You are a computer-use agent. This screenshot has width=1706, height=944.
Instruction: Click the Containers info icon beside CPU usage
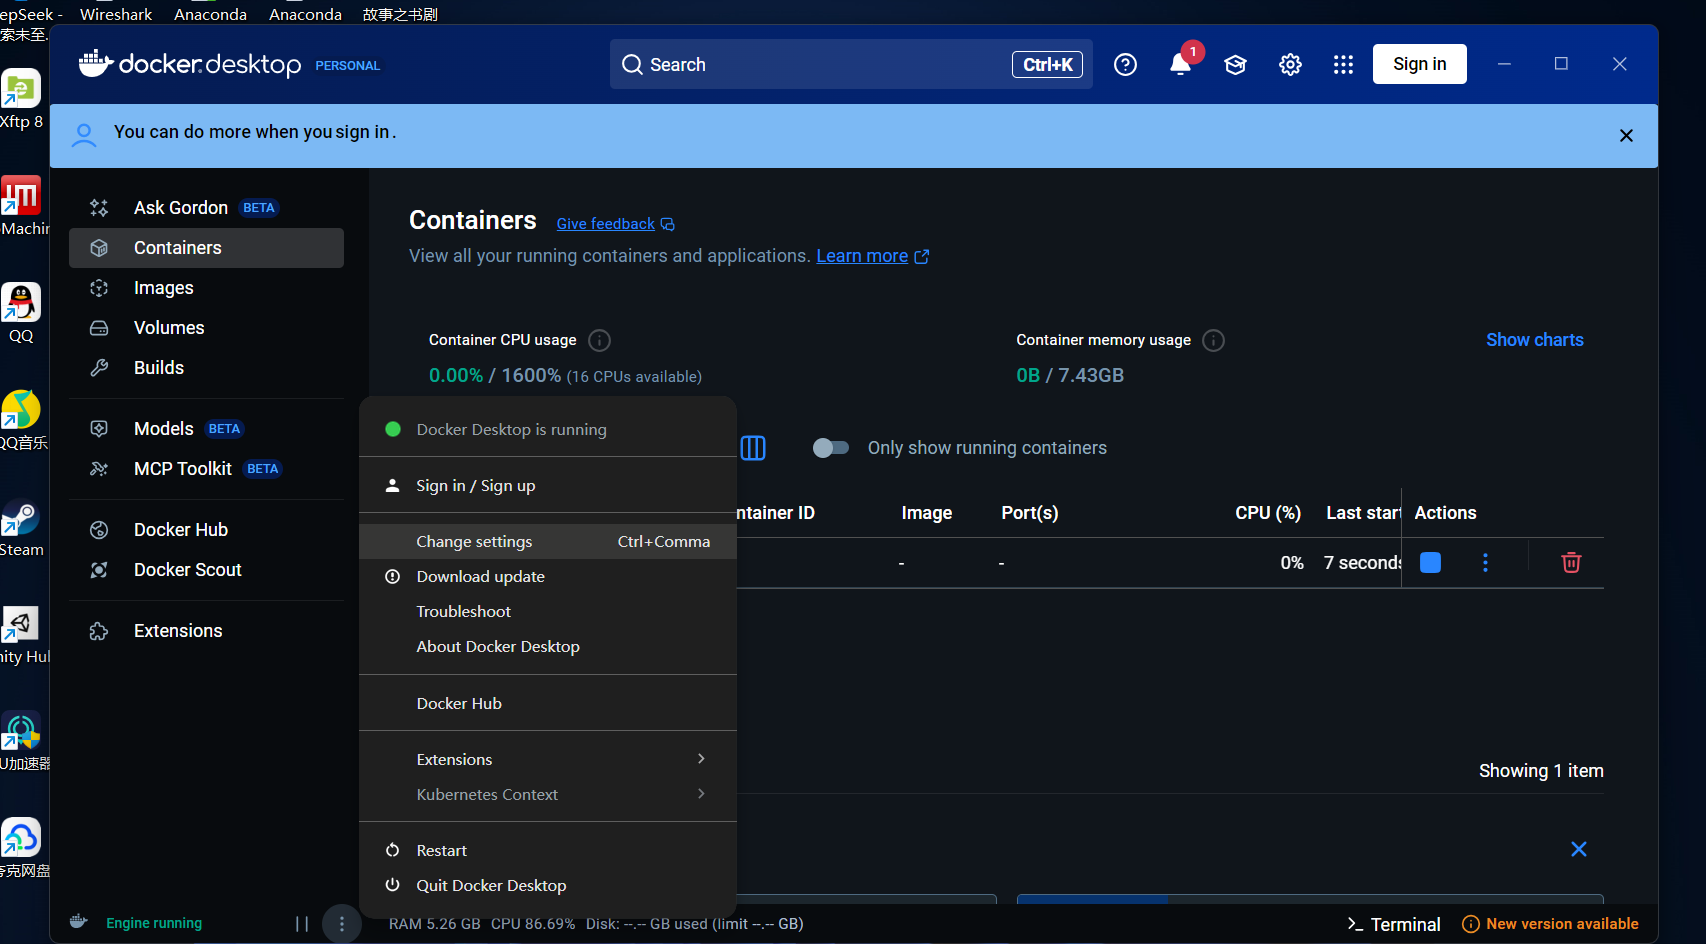point(599,340)
